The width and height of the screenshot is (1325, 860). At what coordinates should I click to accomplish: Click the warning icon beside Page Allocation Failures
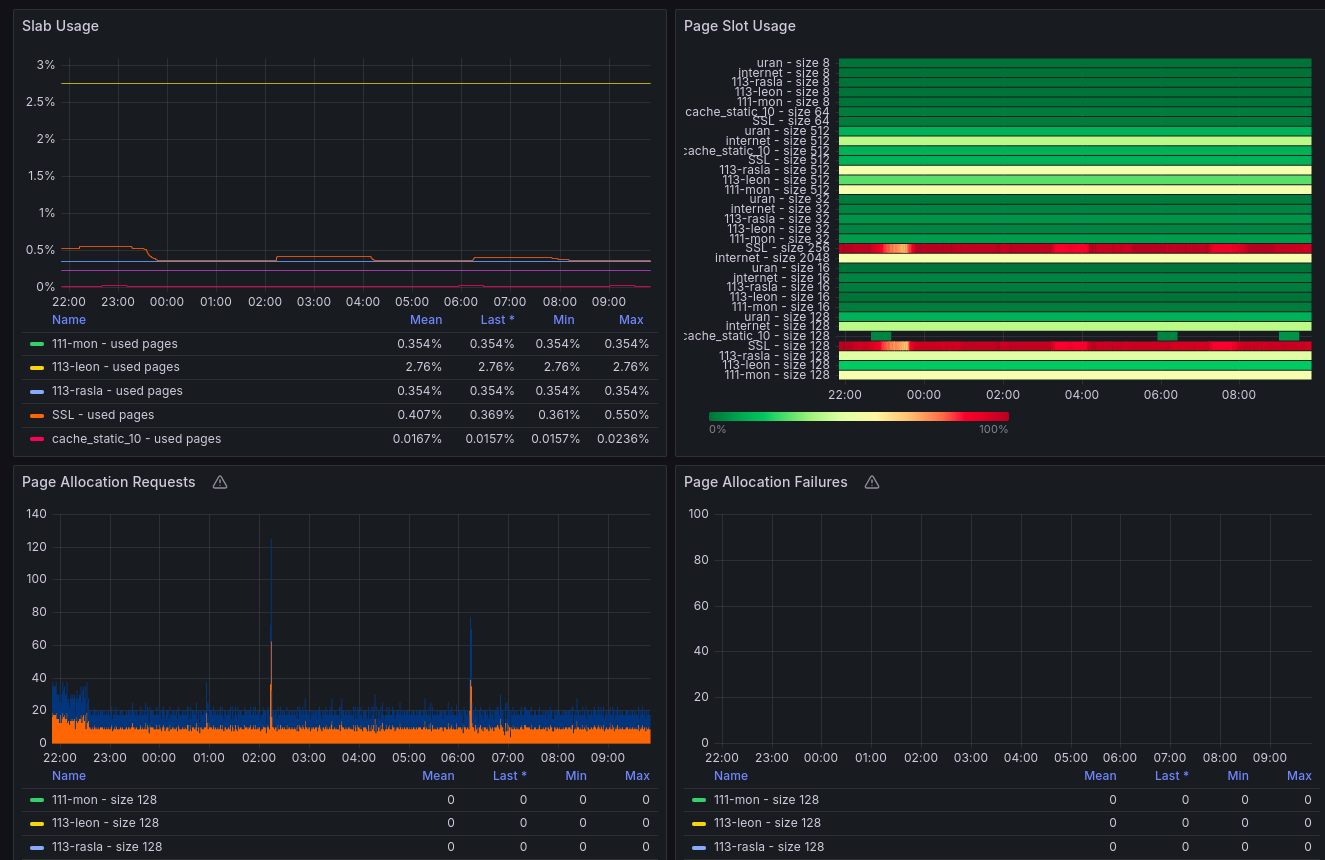pos(872,482)
